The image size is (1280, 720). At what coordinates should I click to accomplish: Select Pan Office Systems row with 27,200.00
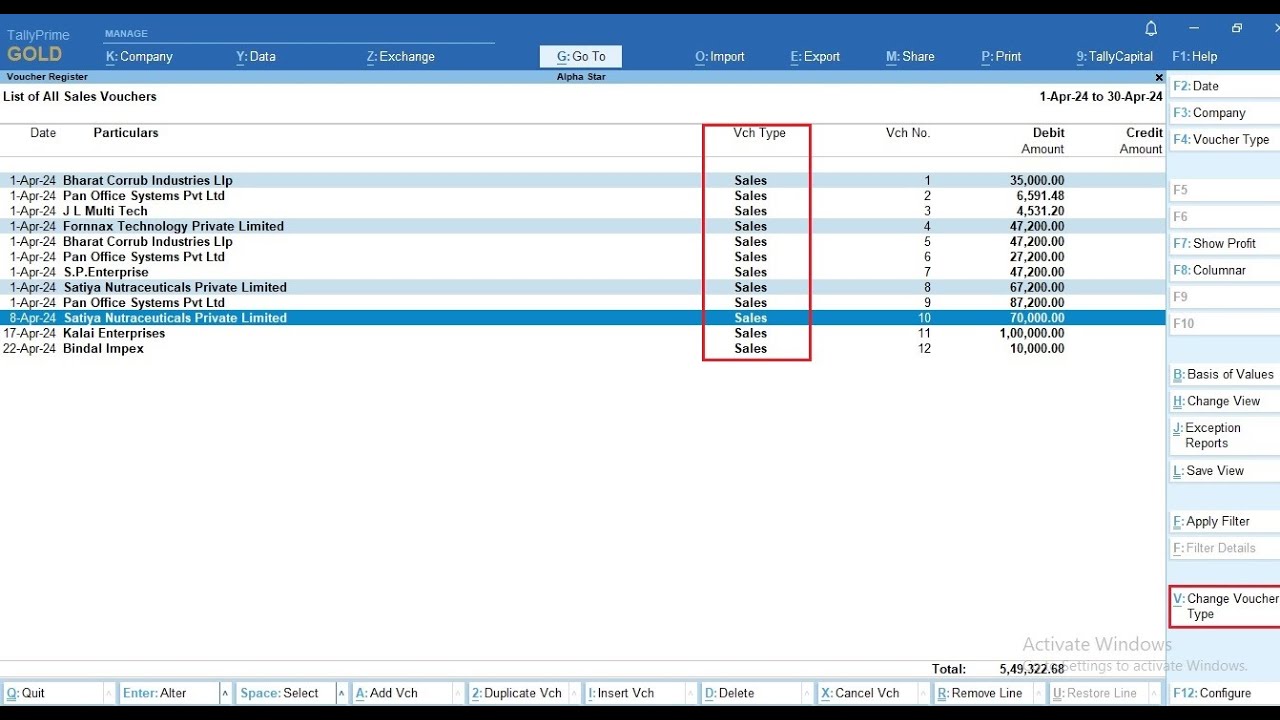[x=583, y=257]
